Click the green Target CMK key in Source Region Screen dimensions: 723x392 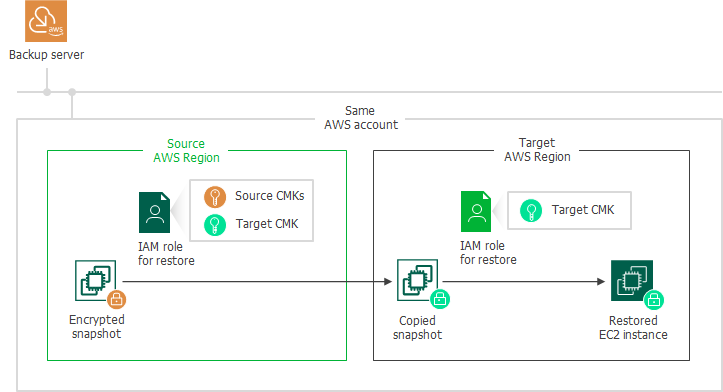coord(215,225)
